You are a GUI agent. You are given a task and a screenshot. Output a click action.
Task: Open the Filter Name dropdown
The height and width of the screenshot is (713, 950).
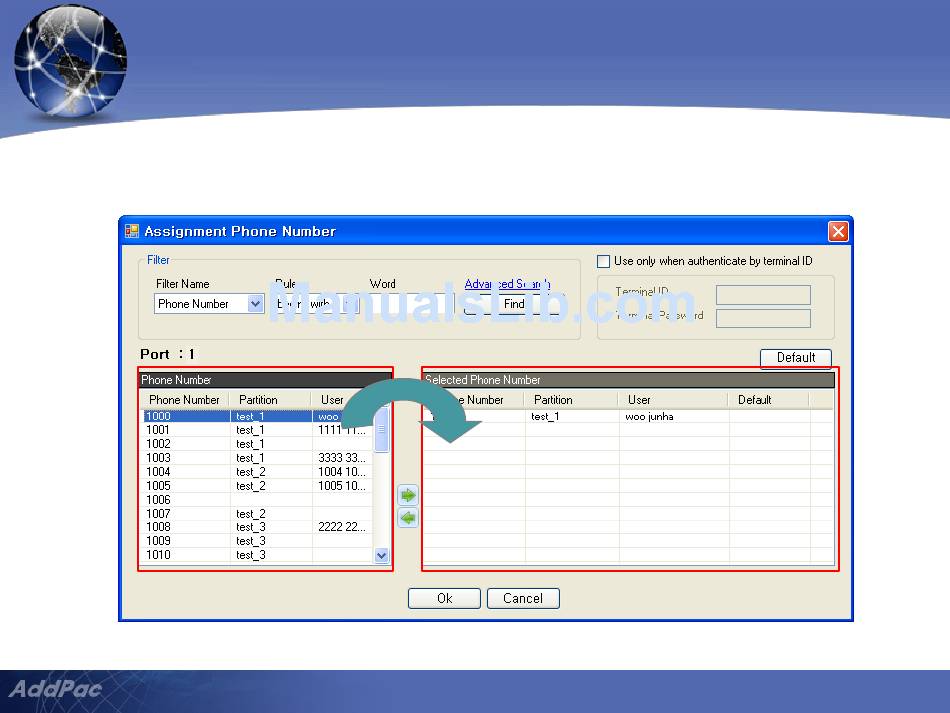tap(255, 304)
